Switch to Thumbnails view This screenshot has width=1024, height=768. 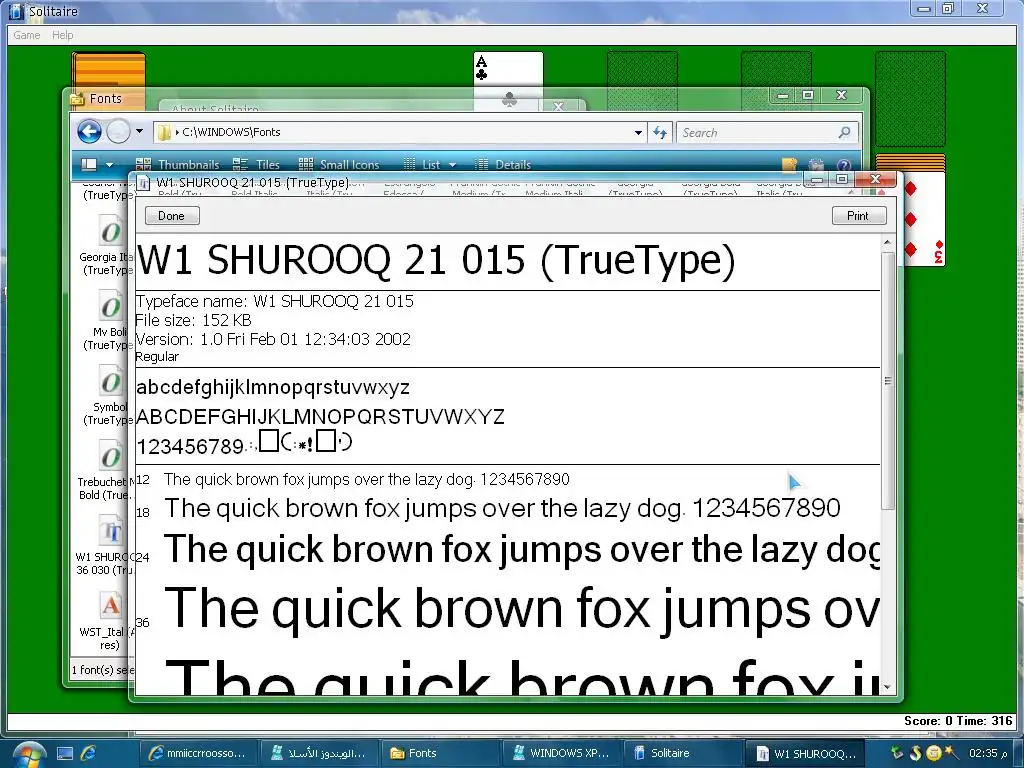pos(178,165)
